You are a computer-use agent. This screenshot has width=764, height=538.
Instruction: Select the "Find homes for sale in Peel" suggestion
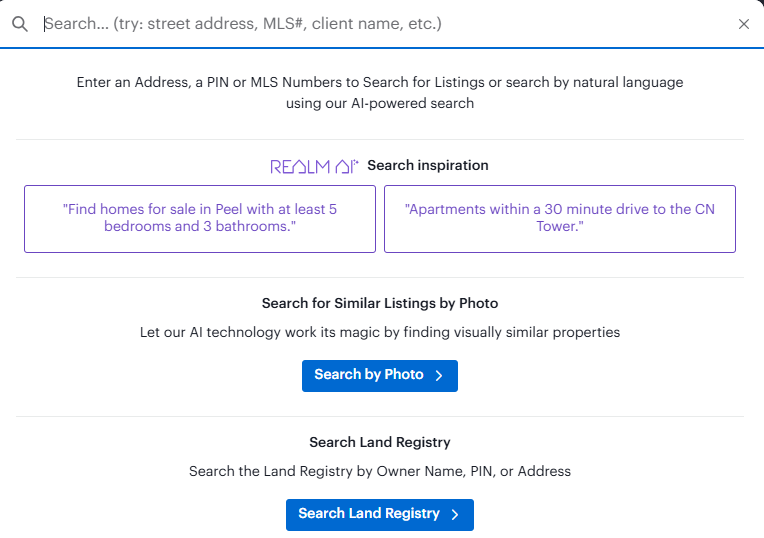point(200,218)
